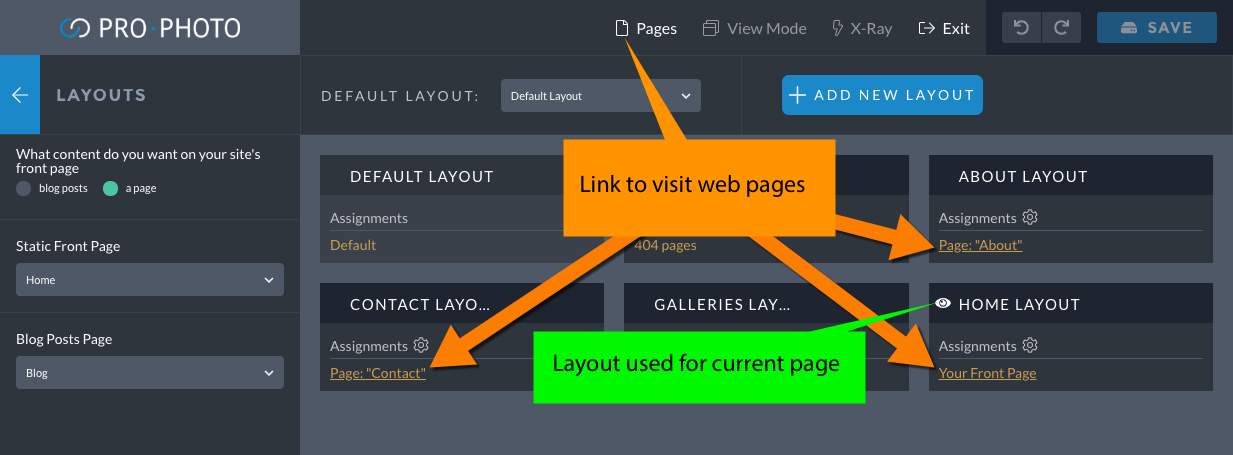Add a new layout
The width and height of the screenshot is (1233, 455).
click(x=882, y=95)
